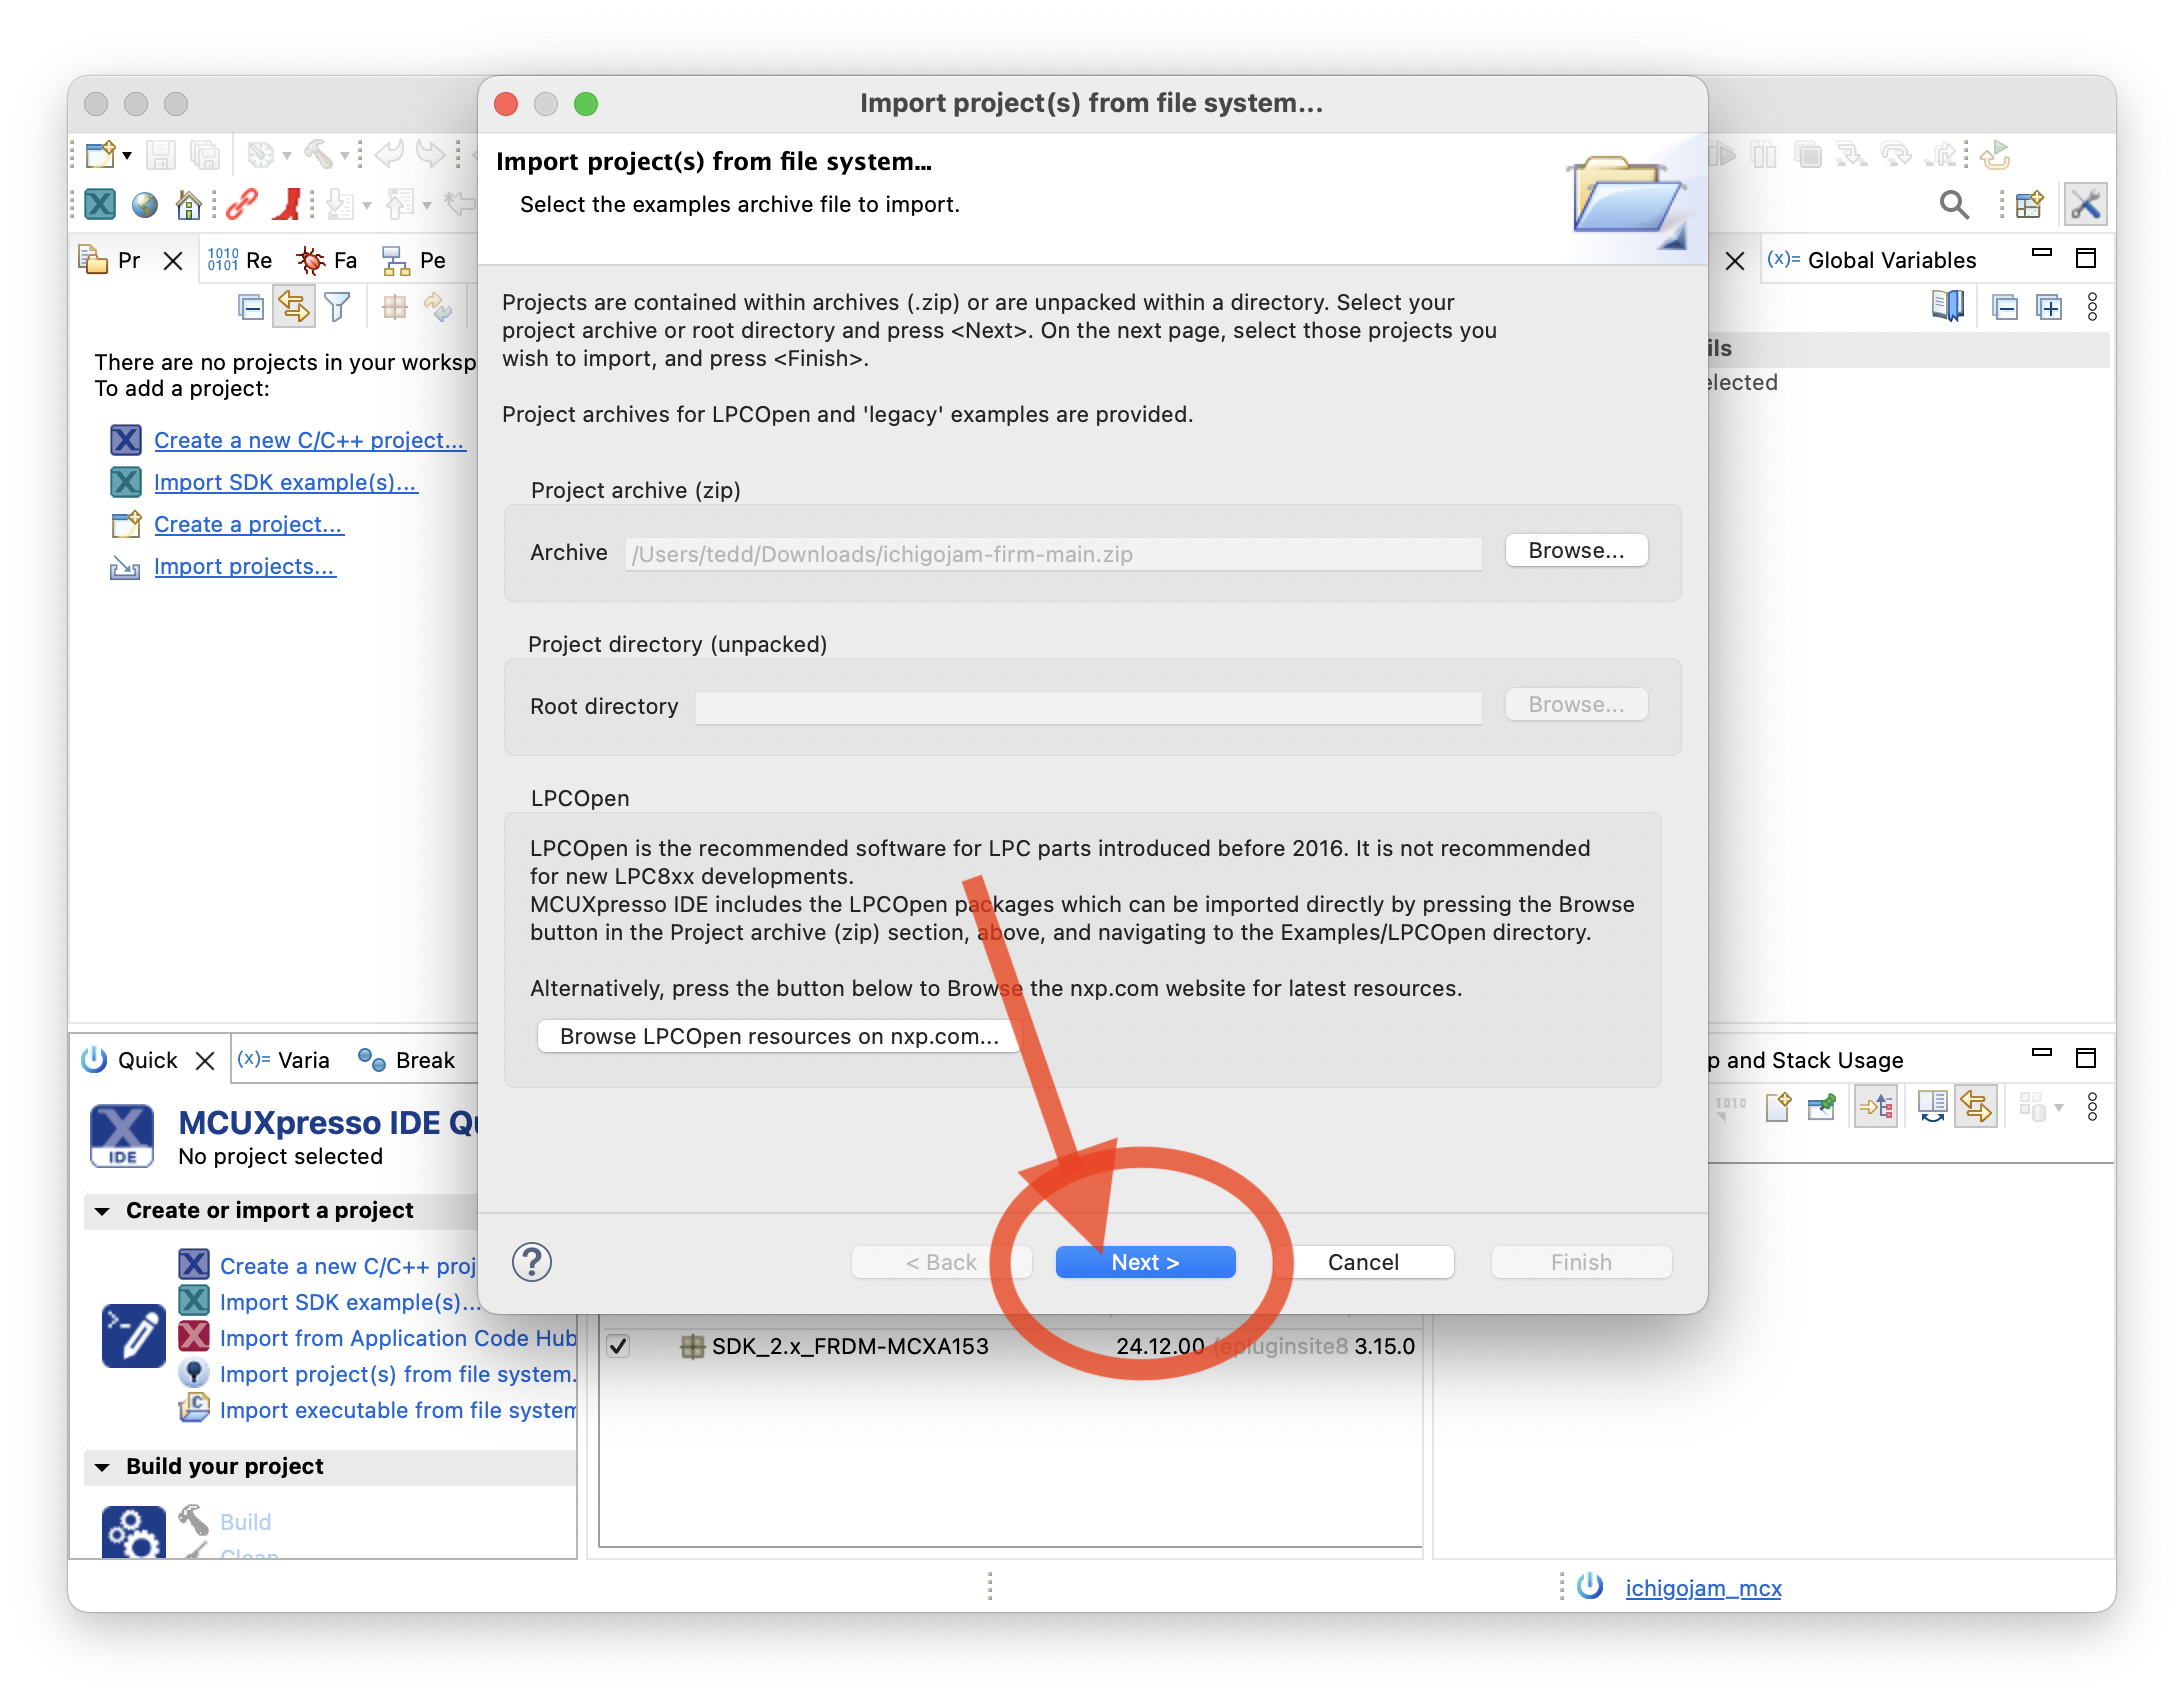Screen dimensions: 2184x1696
Task: Collapse all in the Global Variables toolbar
Action: pyautogui.click(x=2005, y=307)
